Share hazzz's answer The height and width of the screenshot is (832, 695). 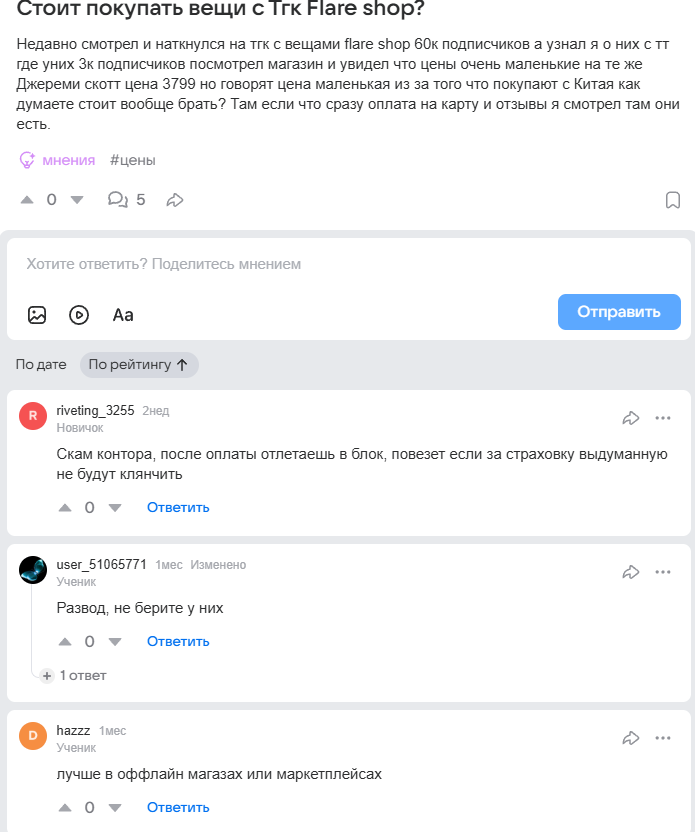(631, 738)
